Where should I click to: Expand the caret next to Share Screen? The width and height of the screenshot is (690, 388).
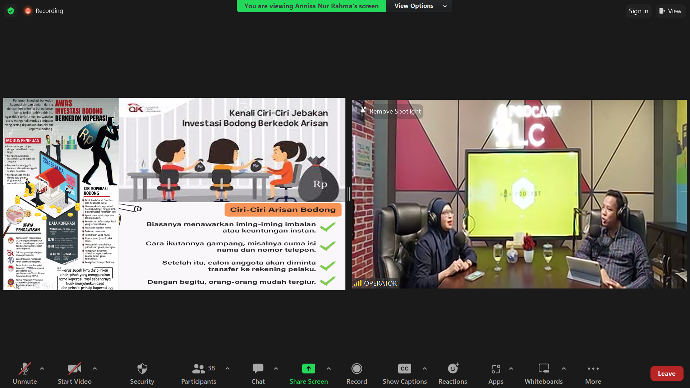coord(329,369)
